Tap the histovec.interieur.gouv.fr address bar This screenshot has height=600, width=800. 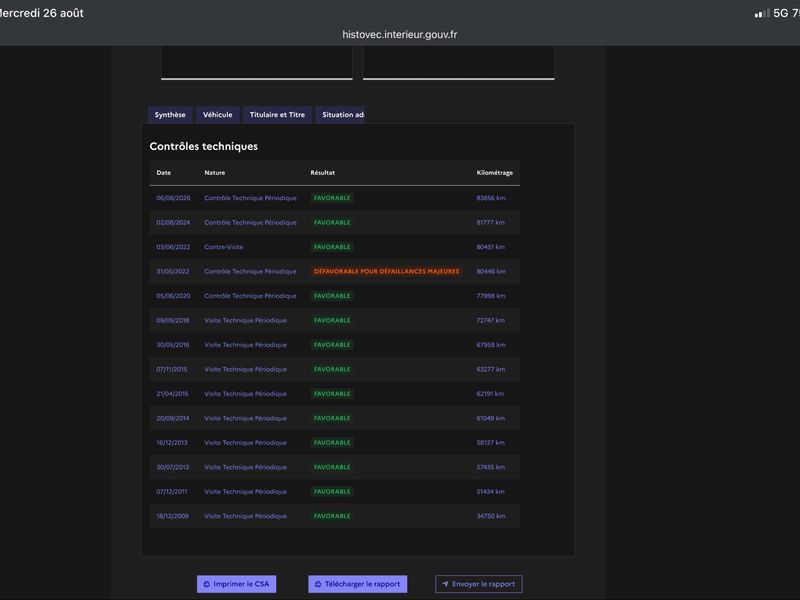pos(399,35)
